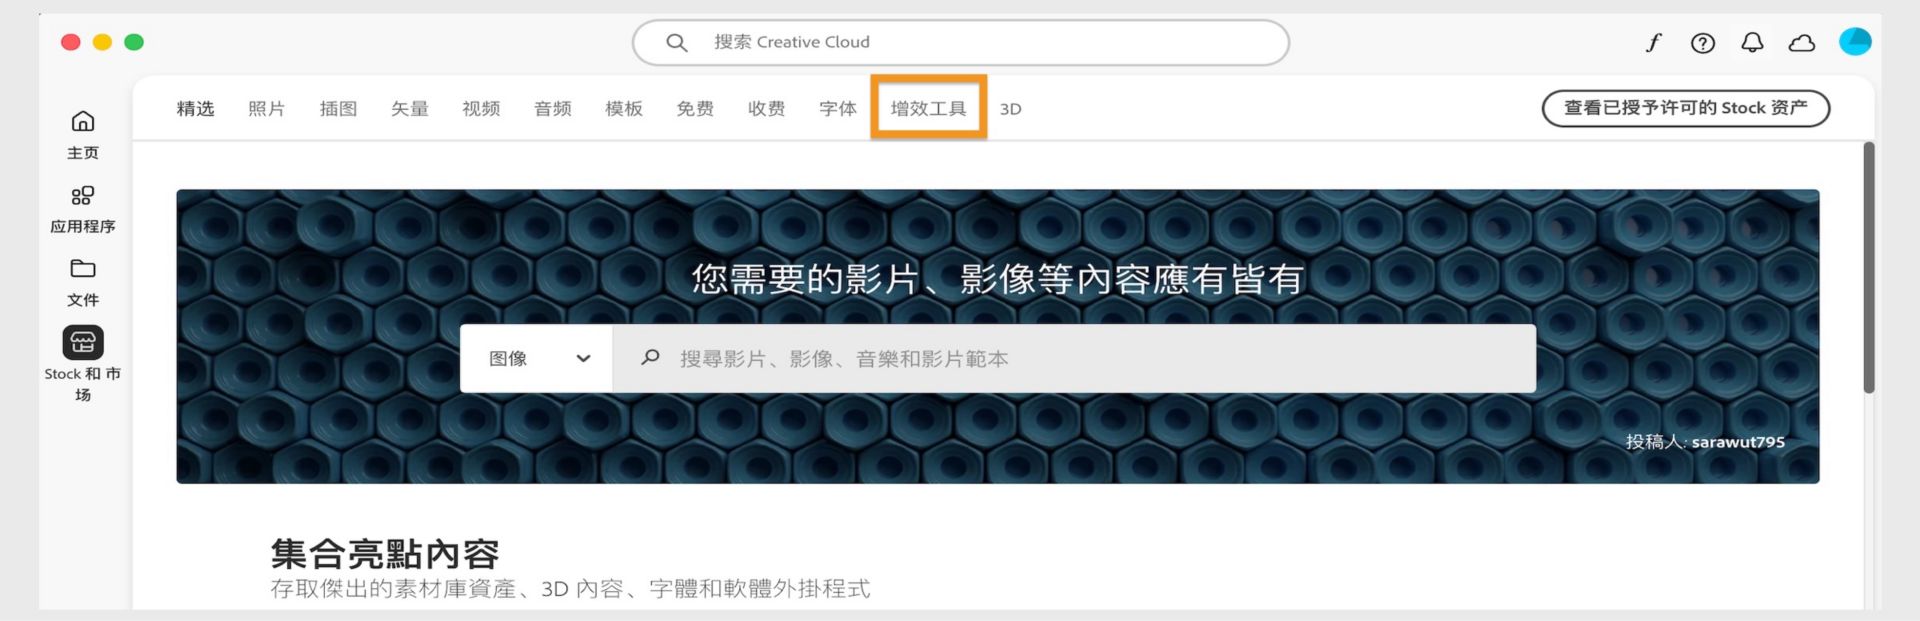Select Stock 和市场 sidebar icon

(83, 343)
